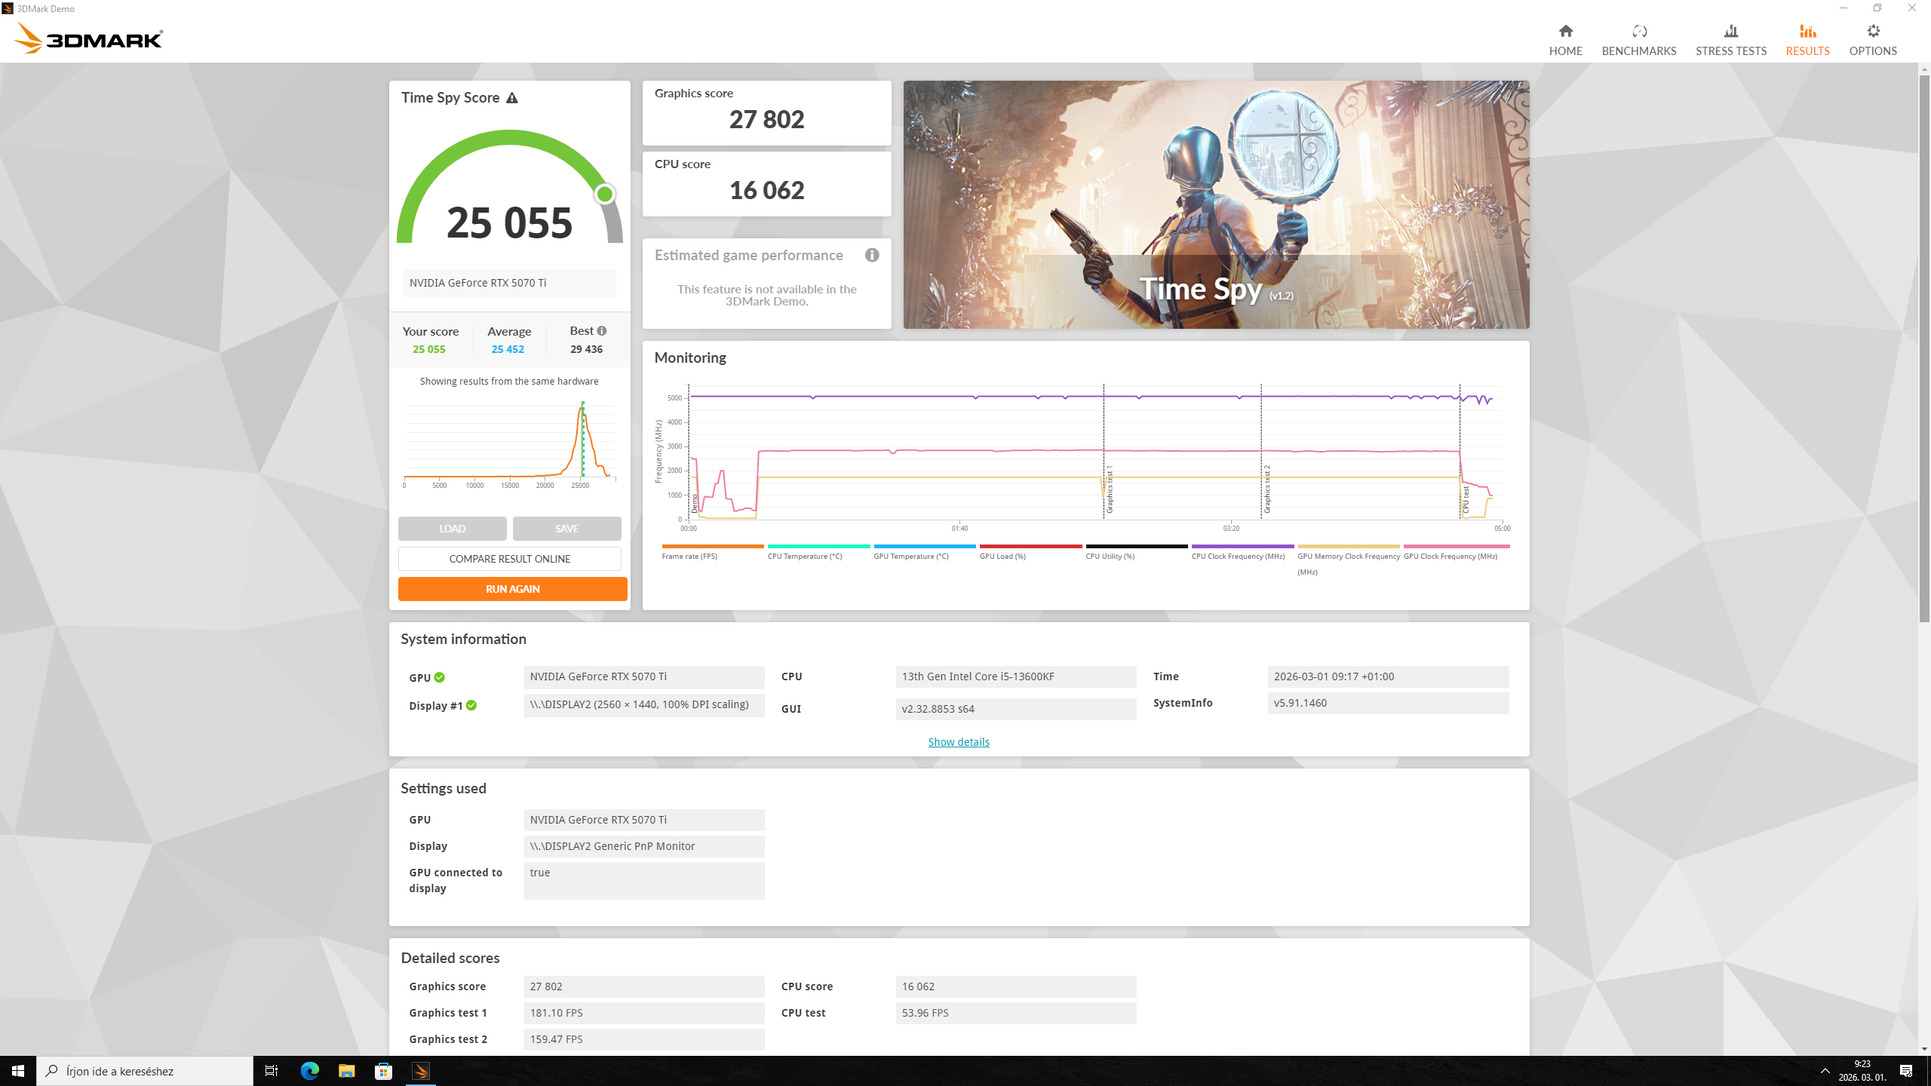Click the Run Again button
This screenshot has height=1086, width=1931.
[x=512, y=589]
